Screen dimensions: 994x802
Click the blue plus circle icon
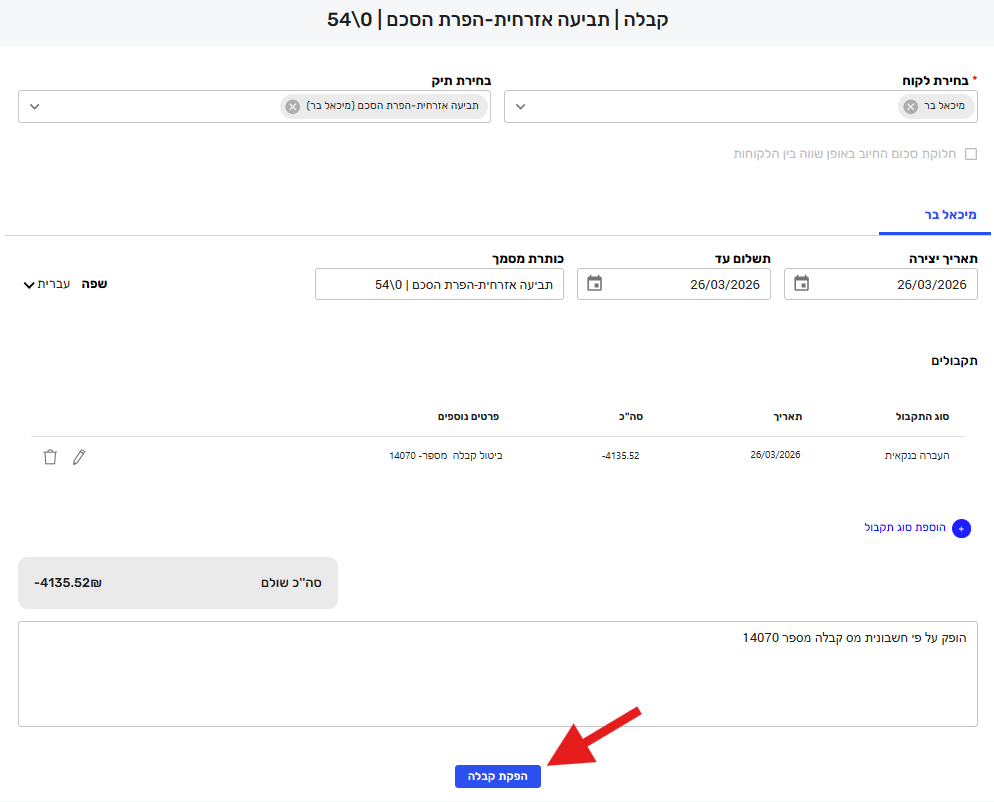click(x=961, y=529)
